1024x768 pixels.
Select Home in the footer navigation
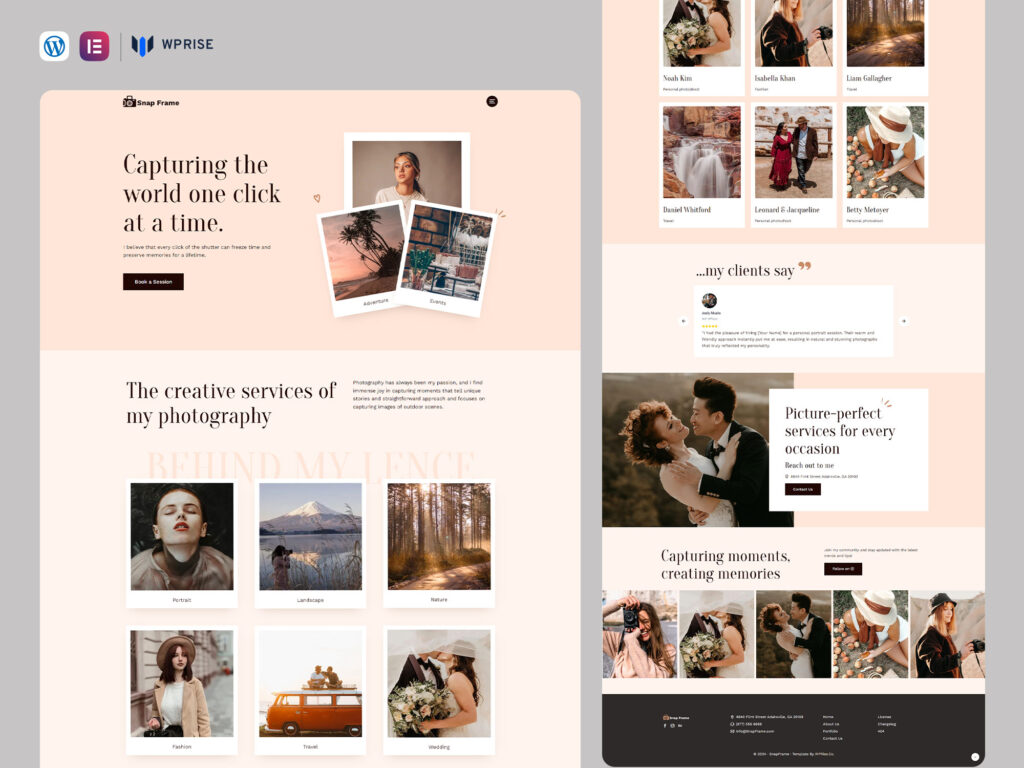[x=829, y=717]
